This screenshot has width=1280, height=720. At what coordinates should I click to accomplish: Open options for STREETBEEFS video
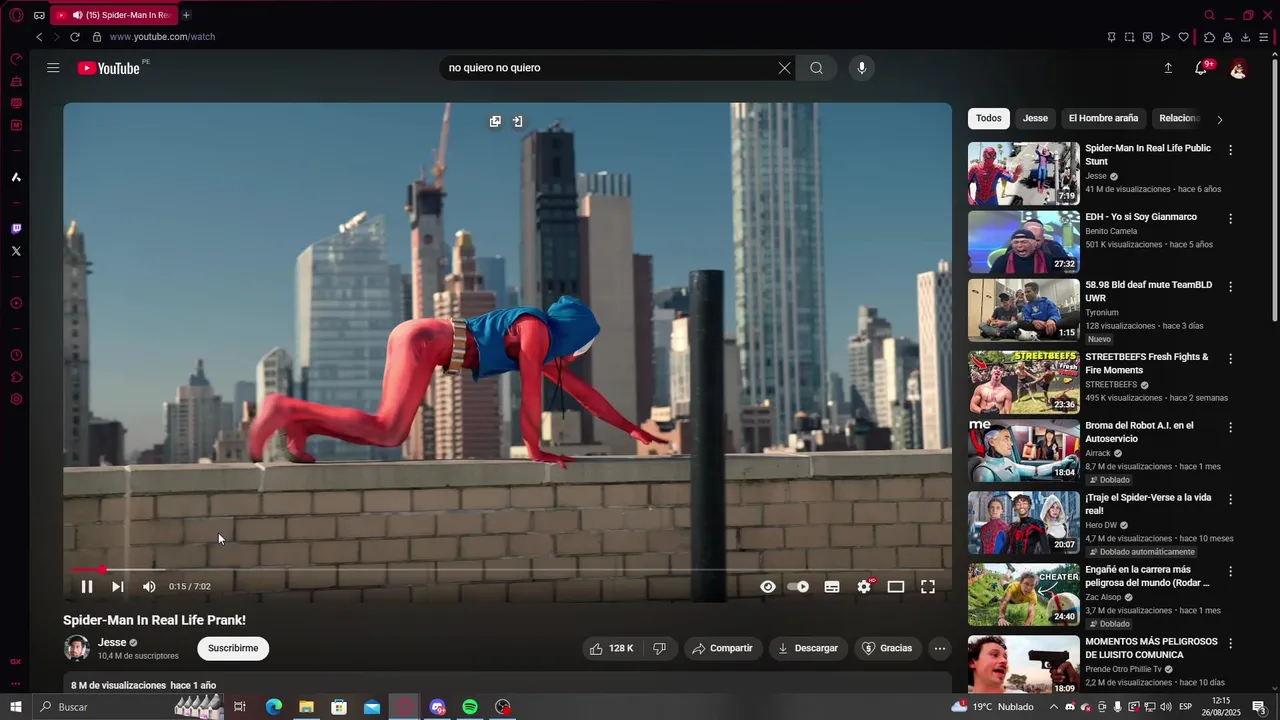pos(1231,358)
